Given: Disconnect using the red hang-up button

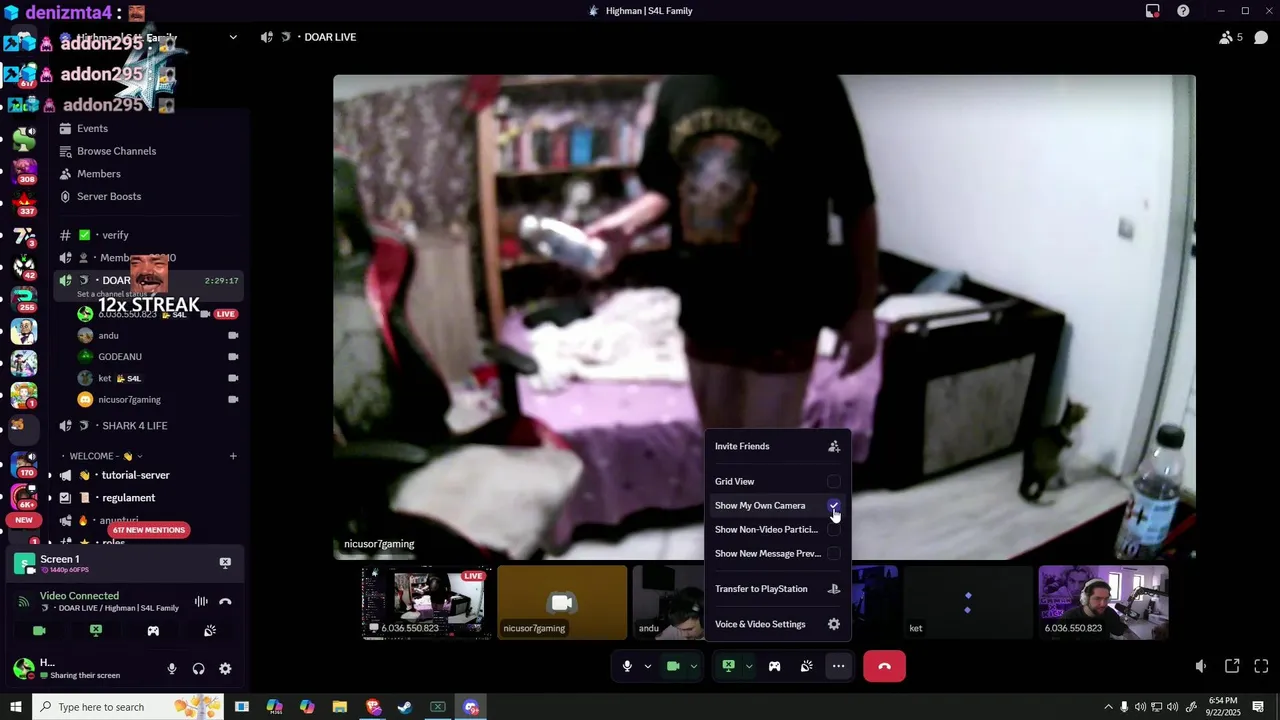Looking at the screenshot, I should click(884, 666).
